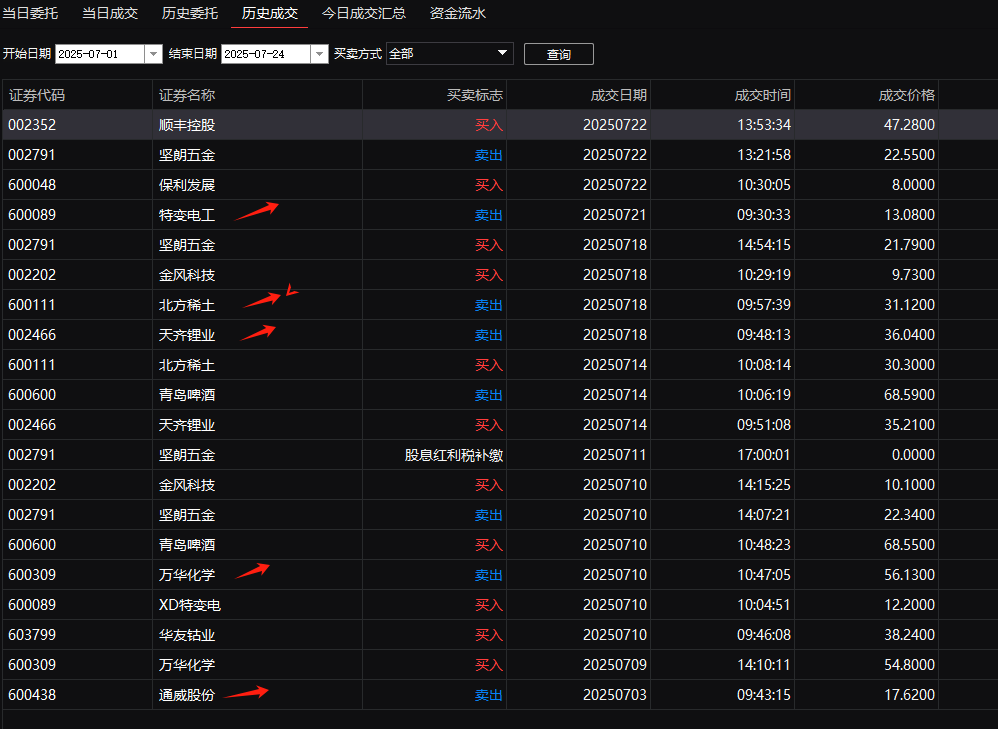Select the 保利发展 stock name
Screen dimensions: 998x729
[186, 185]
